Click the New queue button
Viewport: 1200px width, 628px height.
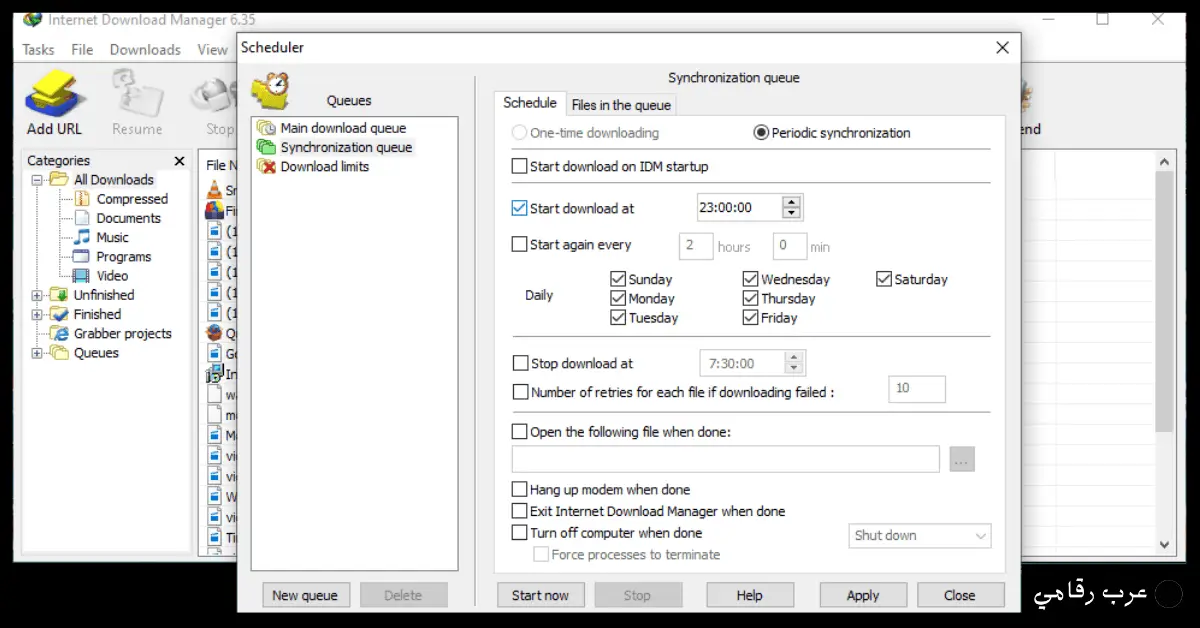[305, 595]
